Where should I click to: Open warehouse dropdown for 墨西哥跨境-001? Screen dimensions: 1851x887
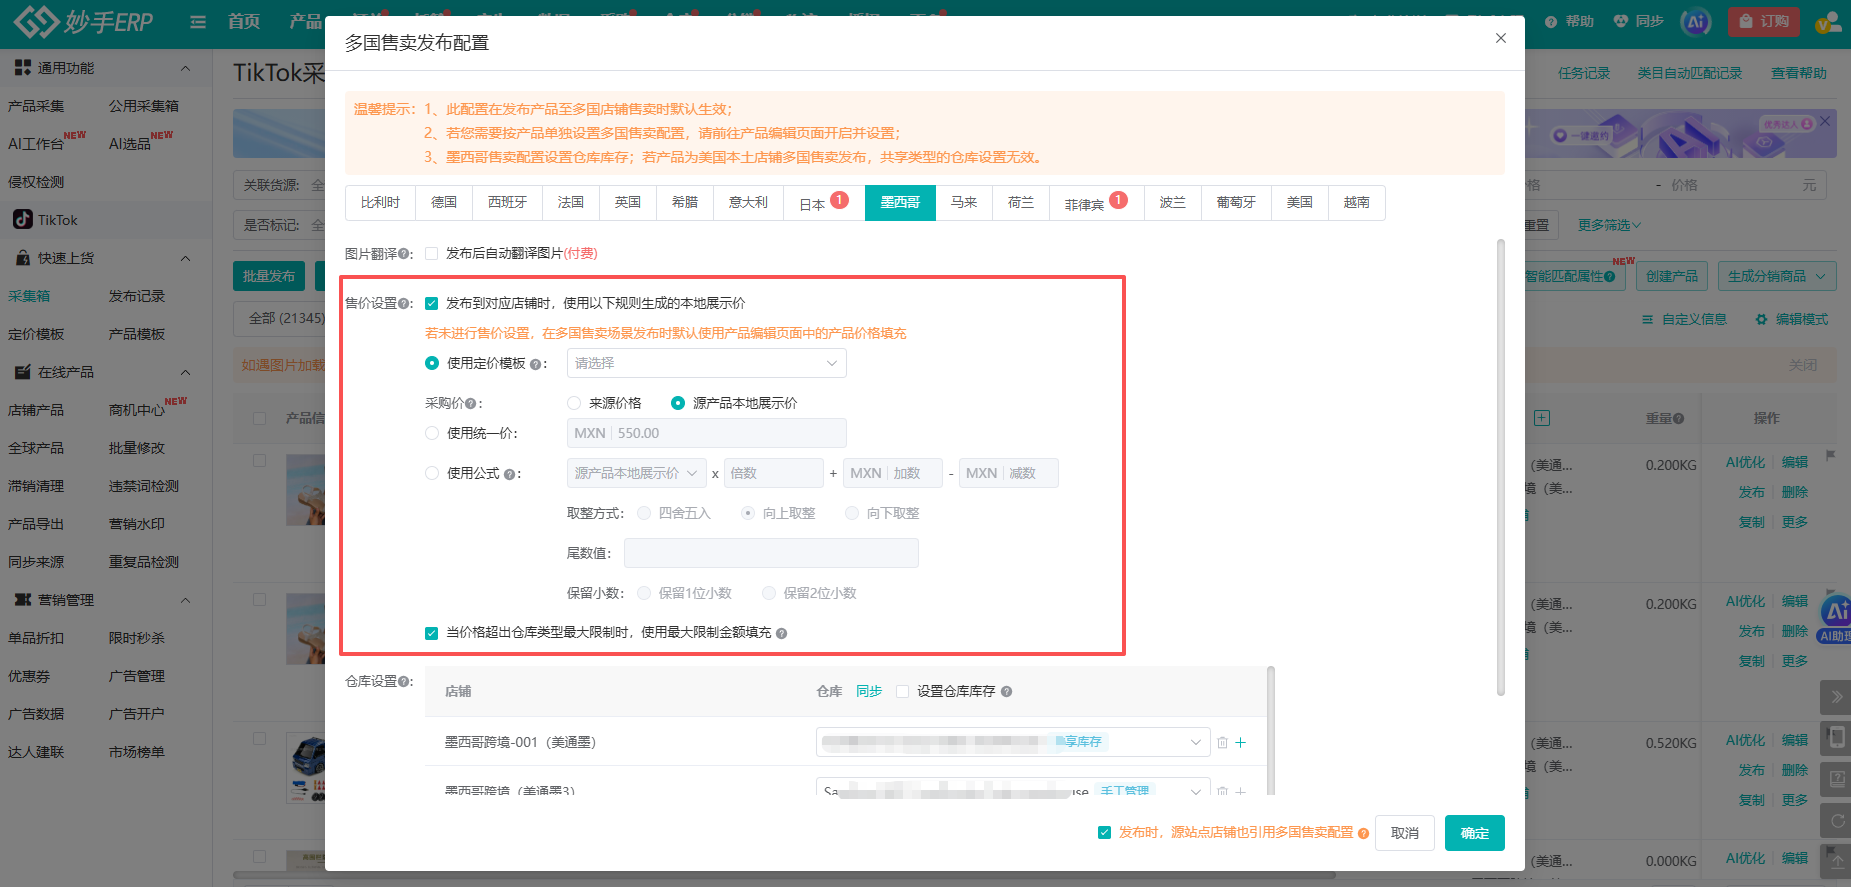(1013, 742)
